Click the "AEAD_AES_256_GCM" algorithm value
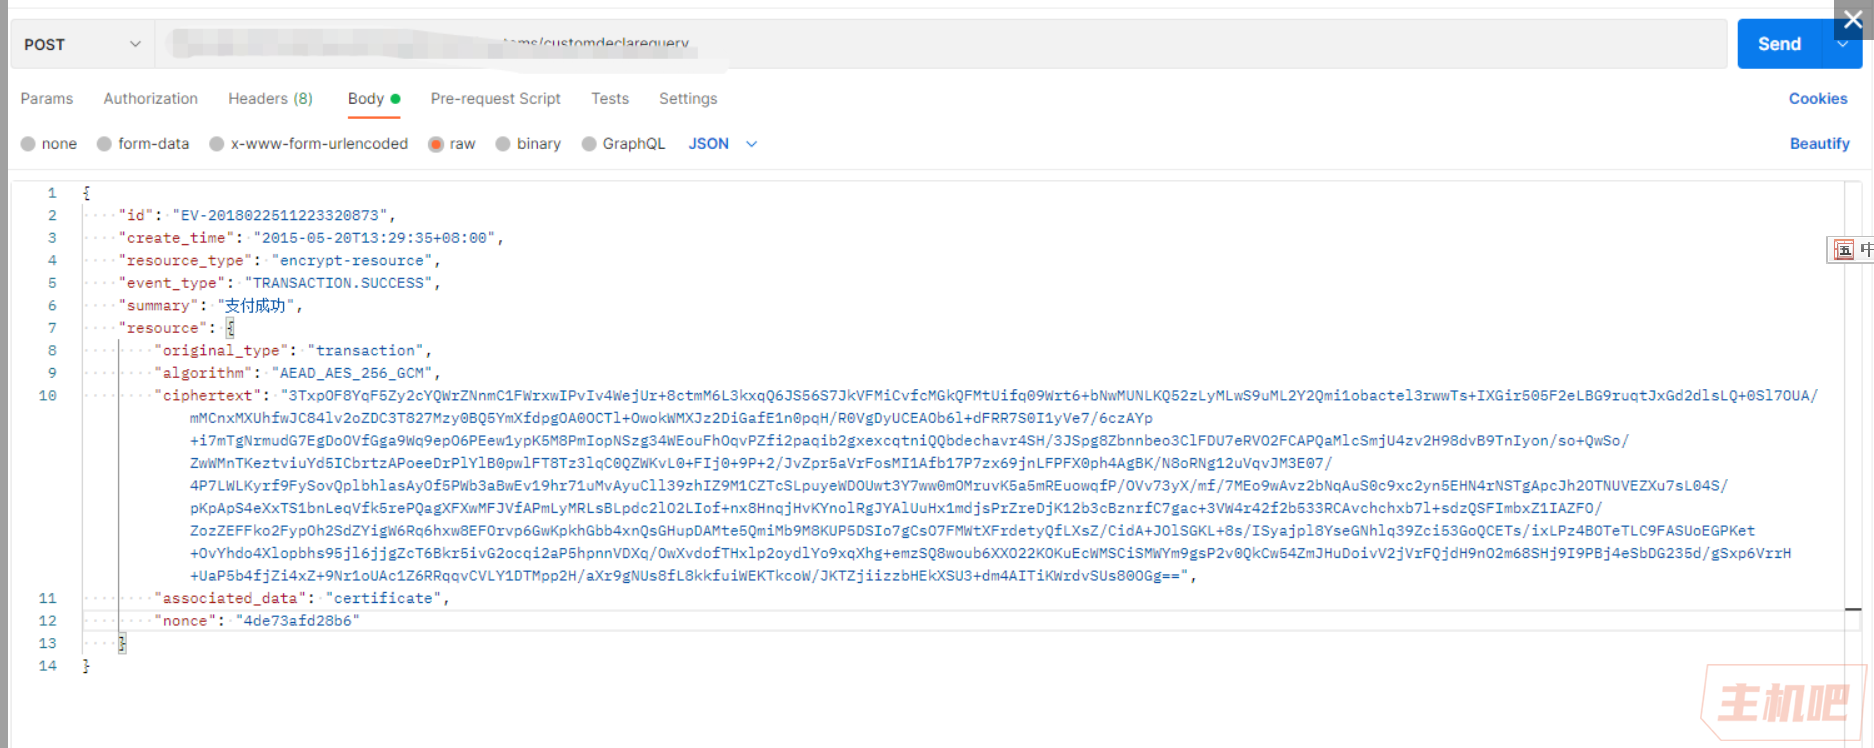This screenshot has height=748, width=1874. click(352, 373)
